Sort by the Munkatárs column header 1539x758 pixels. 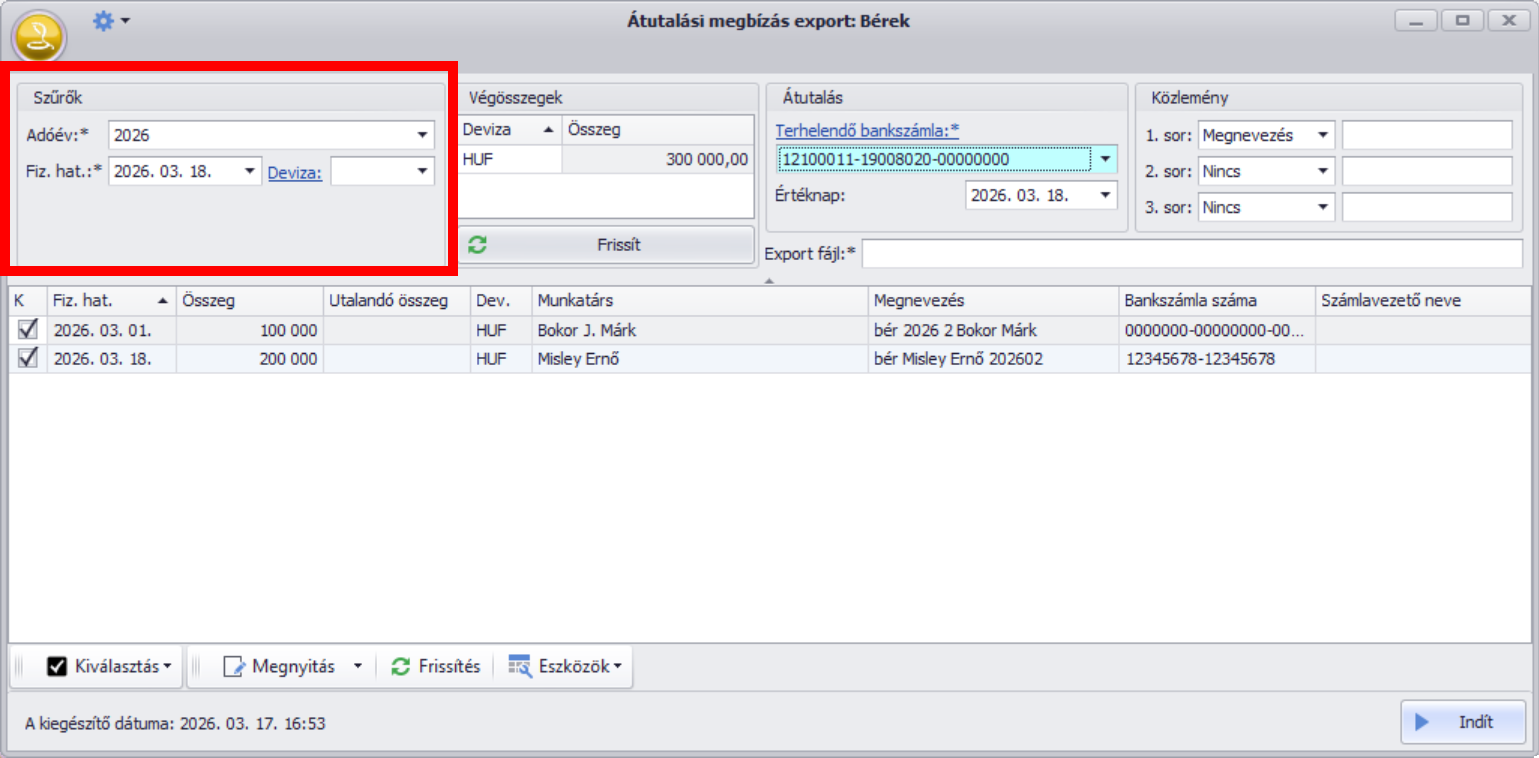(x=700, y=301)
